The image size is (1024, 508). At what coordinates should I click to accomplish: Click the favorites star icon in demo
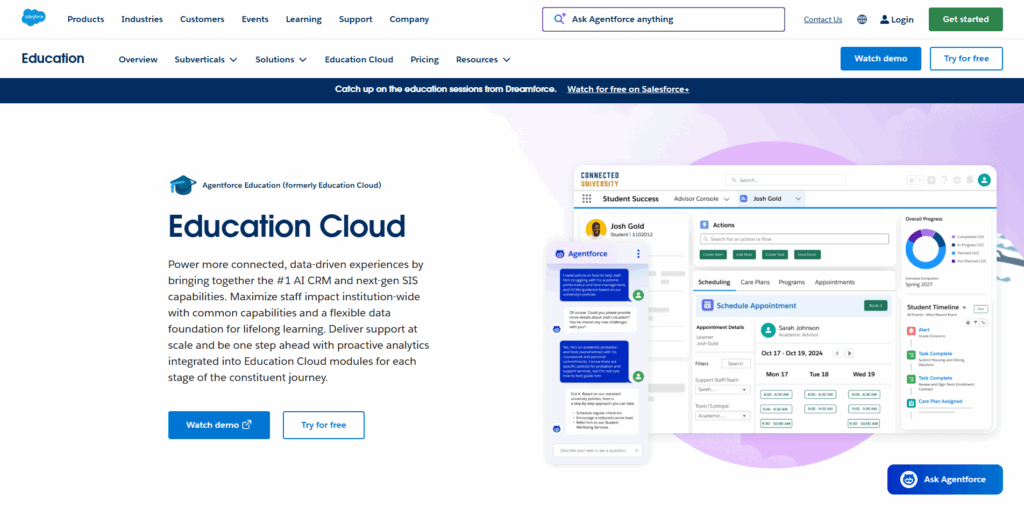coord(912,180)
